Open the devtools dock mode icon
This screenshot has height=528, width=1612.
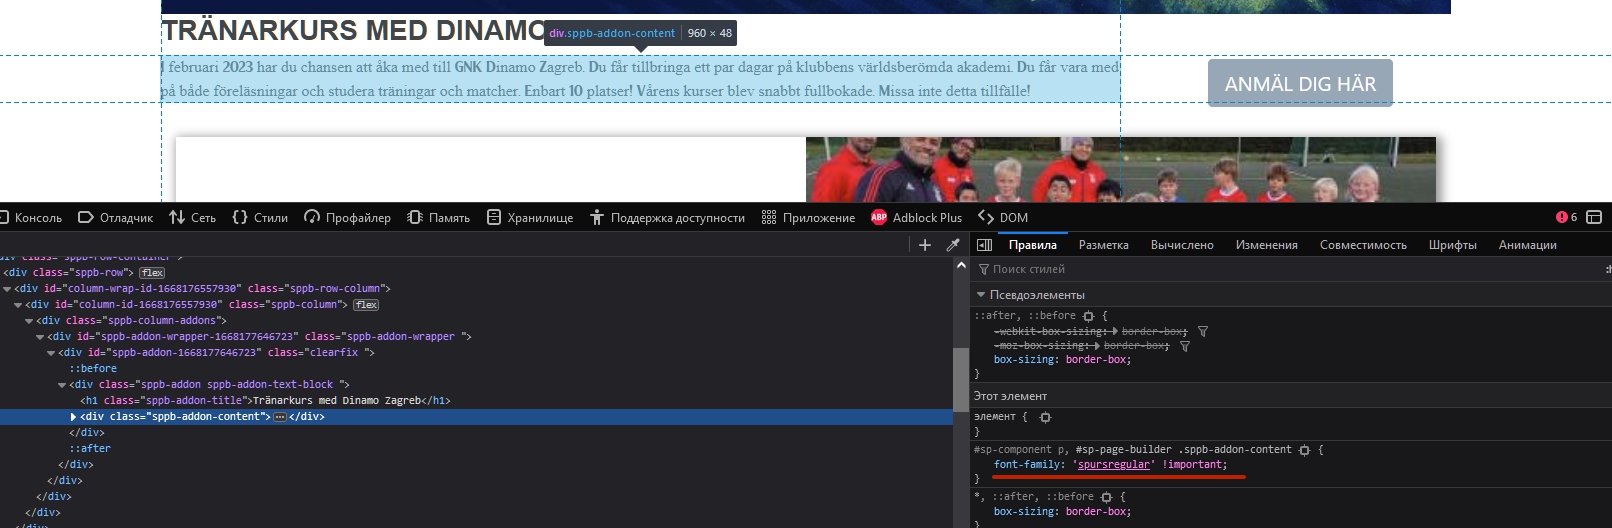(1594, 217)
